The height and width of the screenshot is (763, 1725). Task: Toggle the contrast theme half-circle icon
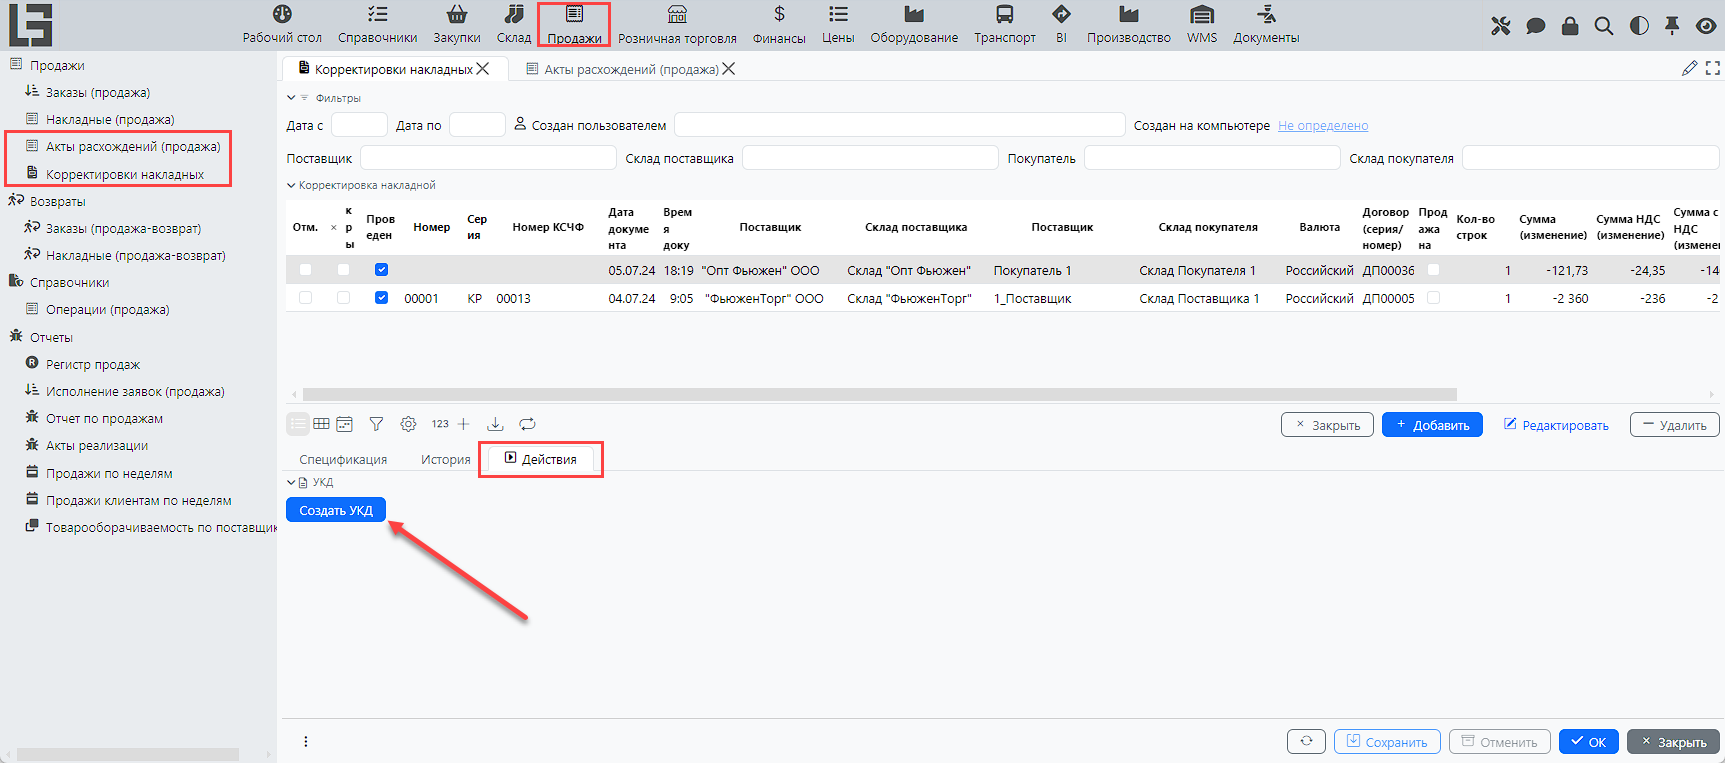(x=1639, y=26)
